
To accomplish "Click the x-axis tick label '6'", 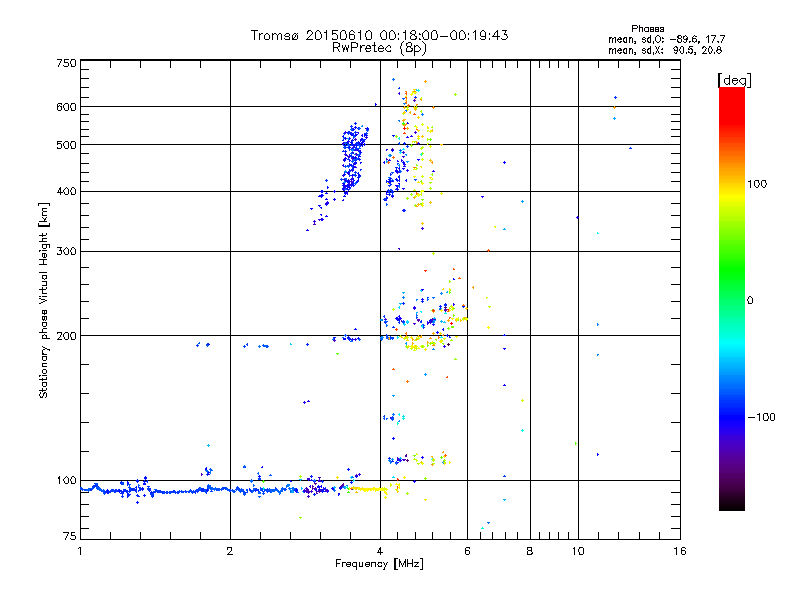I will (x=467, y=551).
